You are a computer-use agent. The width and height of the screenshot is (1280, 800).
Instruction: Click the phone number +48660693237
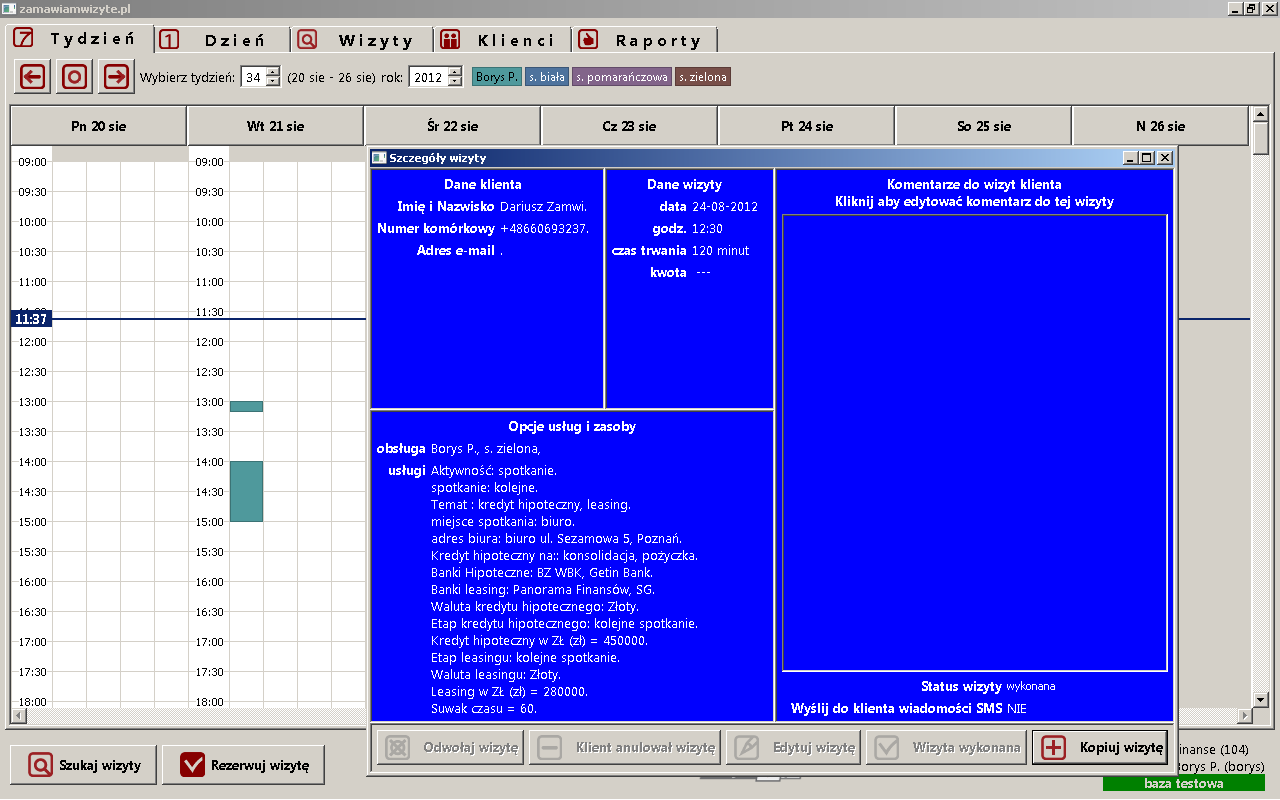[545, 229]
